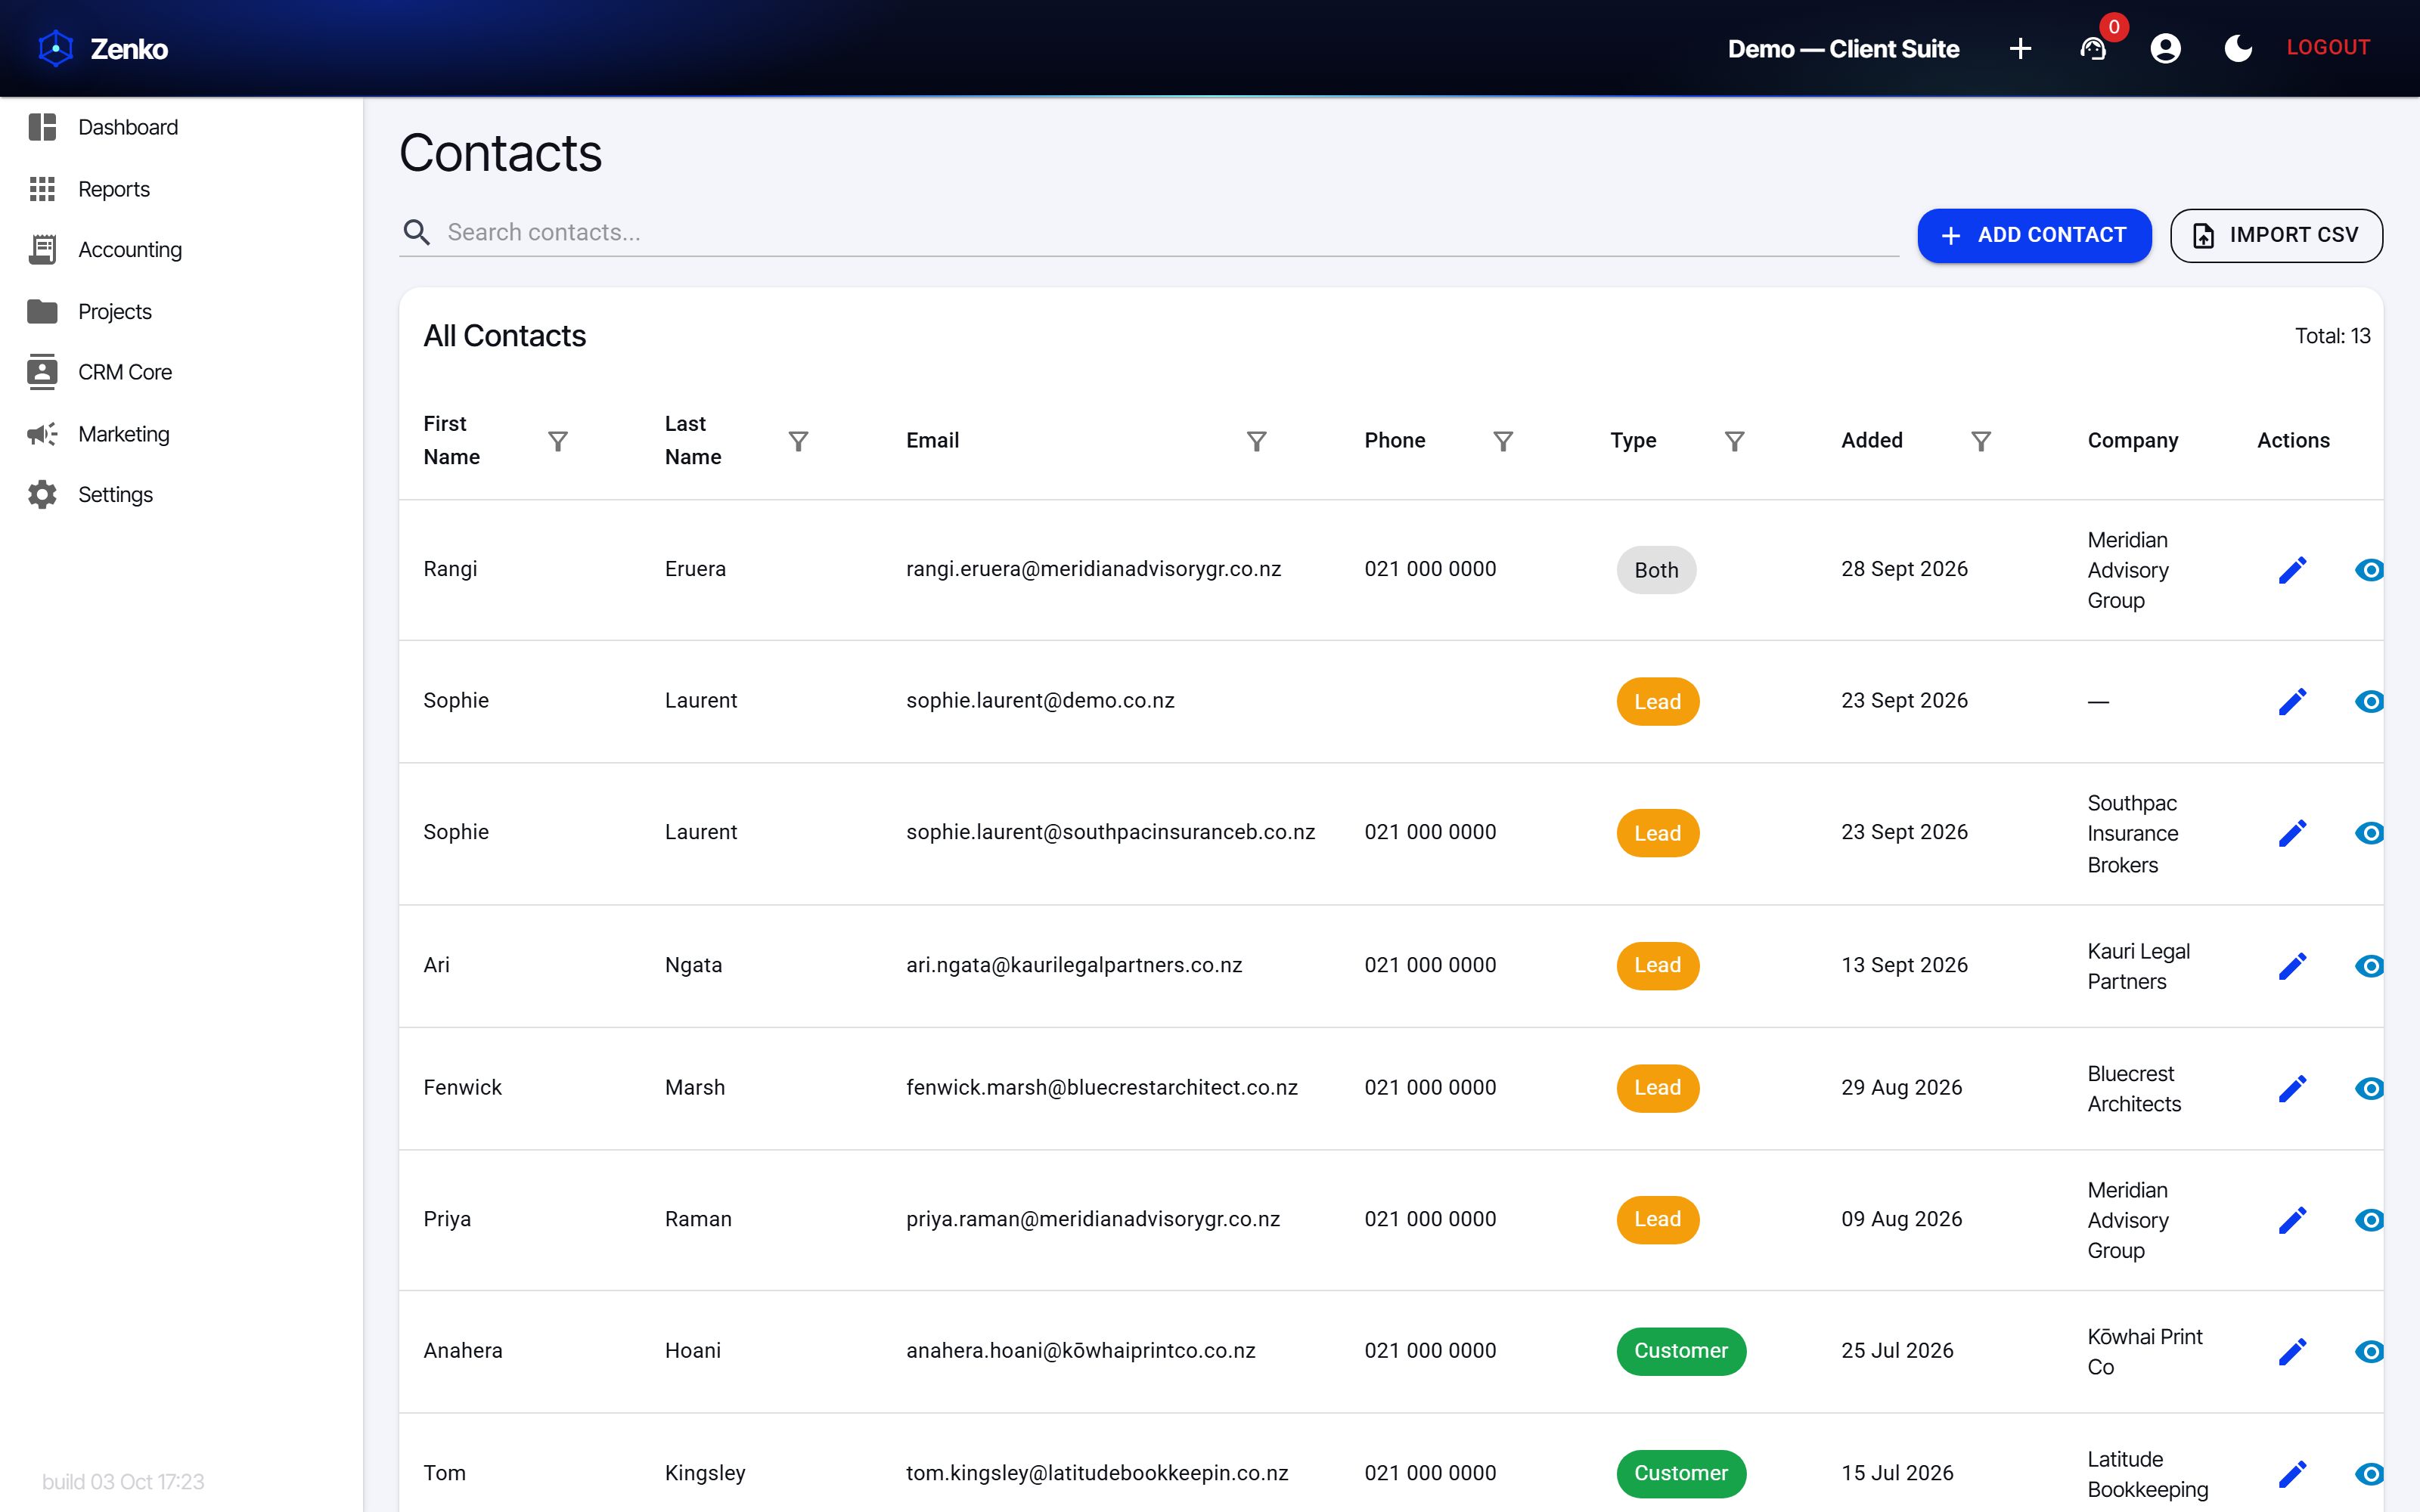The height and width of the screenshot is (1512, 2420).
Task: Click the Both type chip for Rangi
Action: (x=1656, y=570)
